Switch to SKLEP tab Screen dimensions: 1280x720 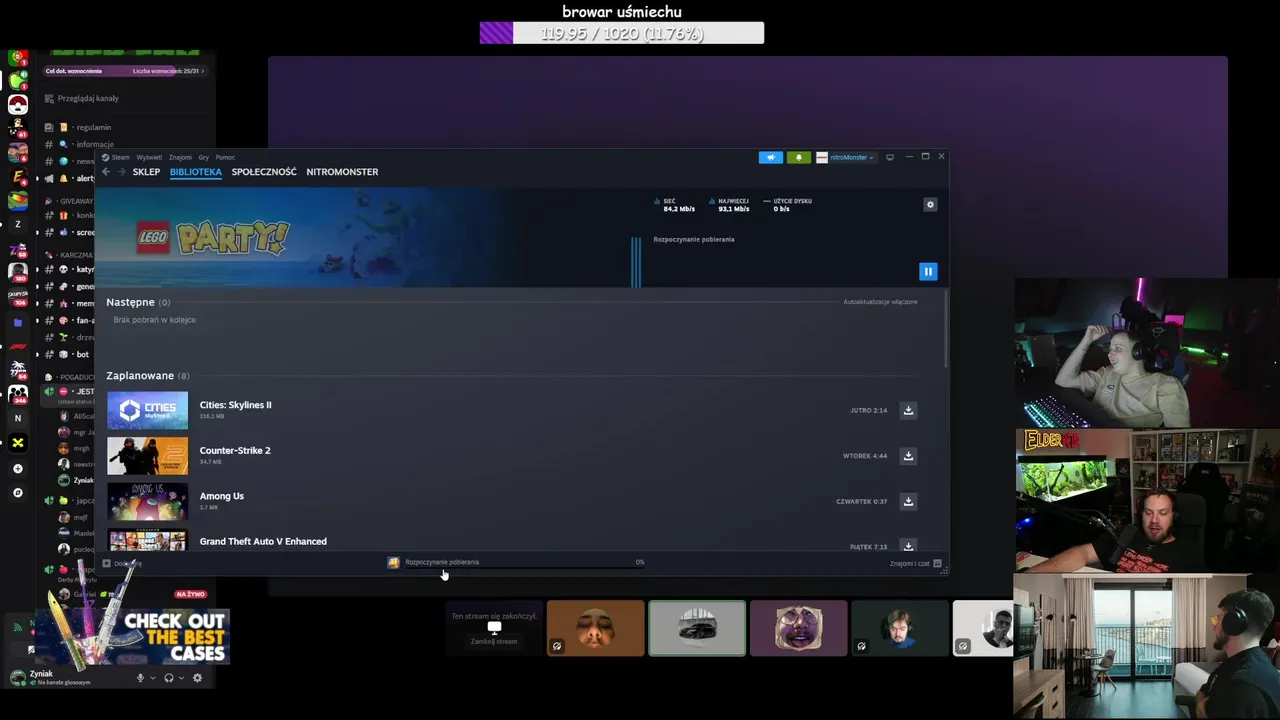(x=146, y=172)
